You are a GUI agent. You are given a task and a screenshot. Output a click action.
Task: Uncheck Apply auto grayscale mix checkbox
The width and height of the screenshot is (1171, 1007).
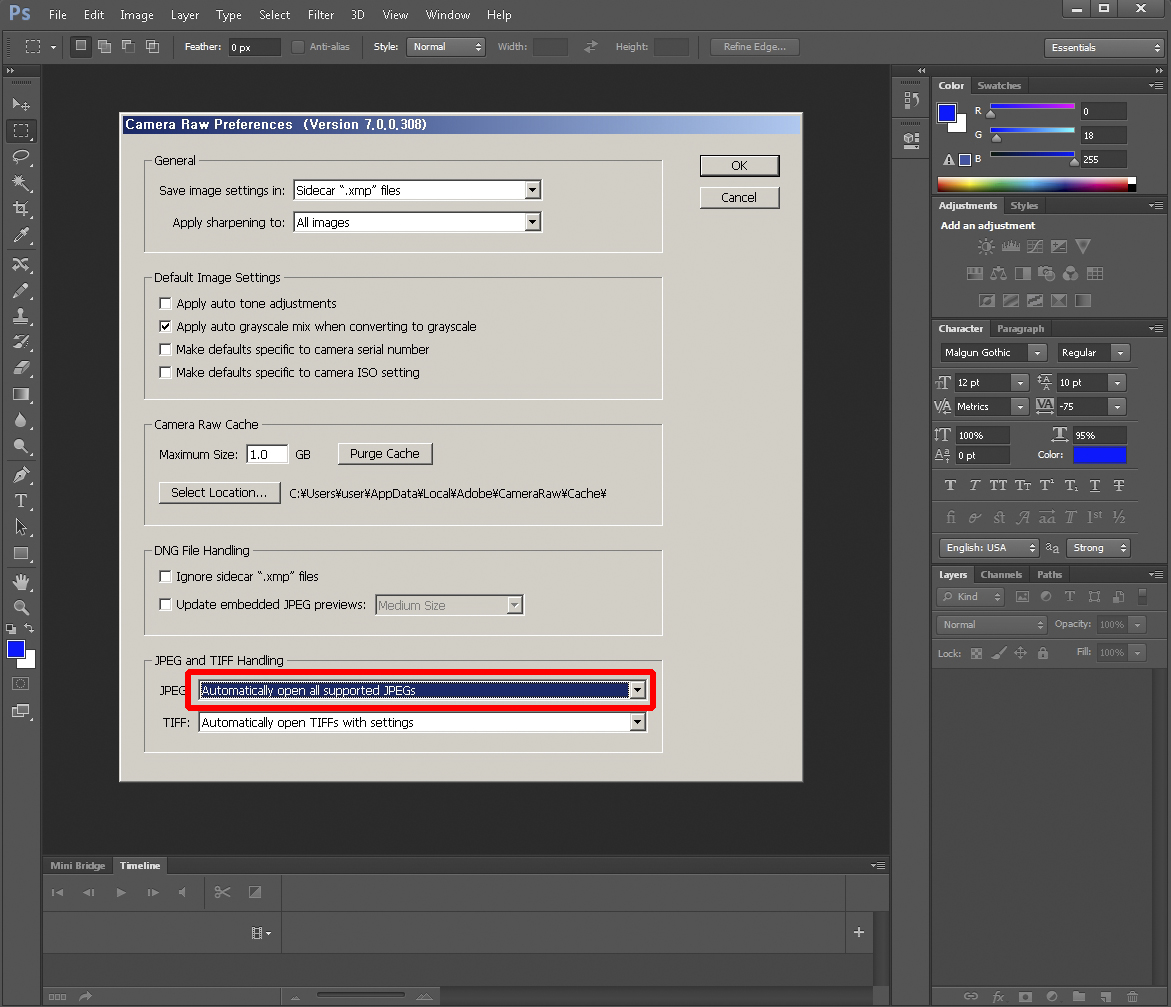(165, 326)
